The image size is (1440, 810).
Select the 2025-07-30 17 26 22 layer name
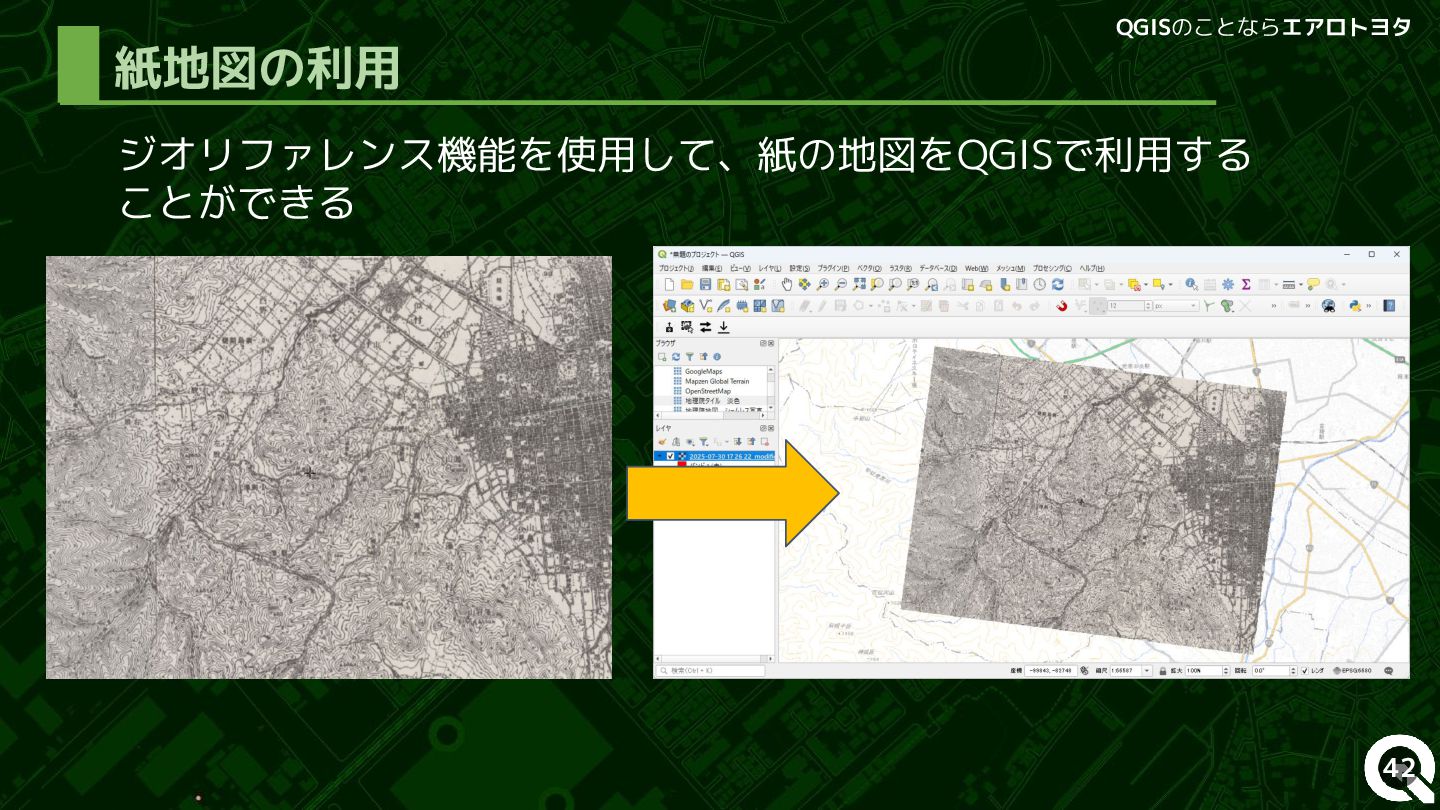click(x=732, y=456)
